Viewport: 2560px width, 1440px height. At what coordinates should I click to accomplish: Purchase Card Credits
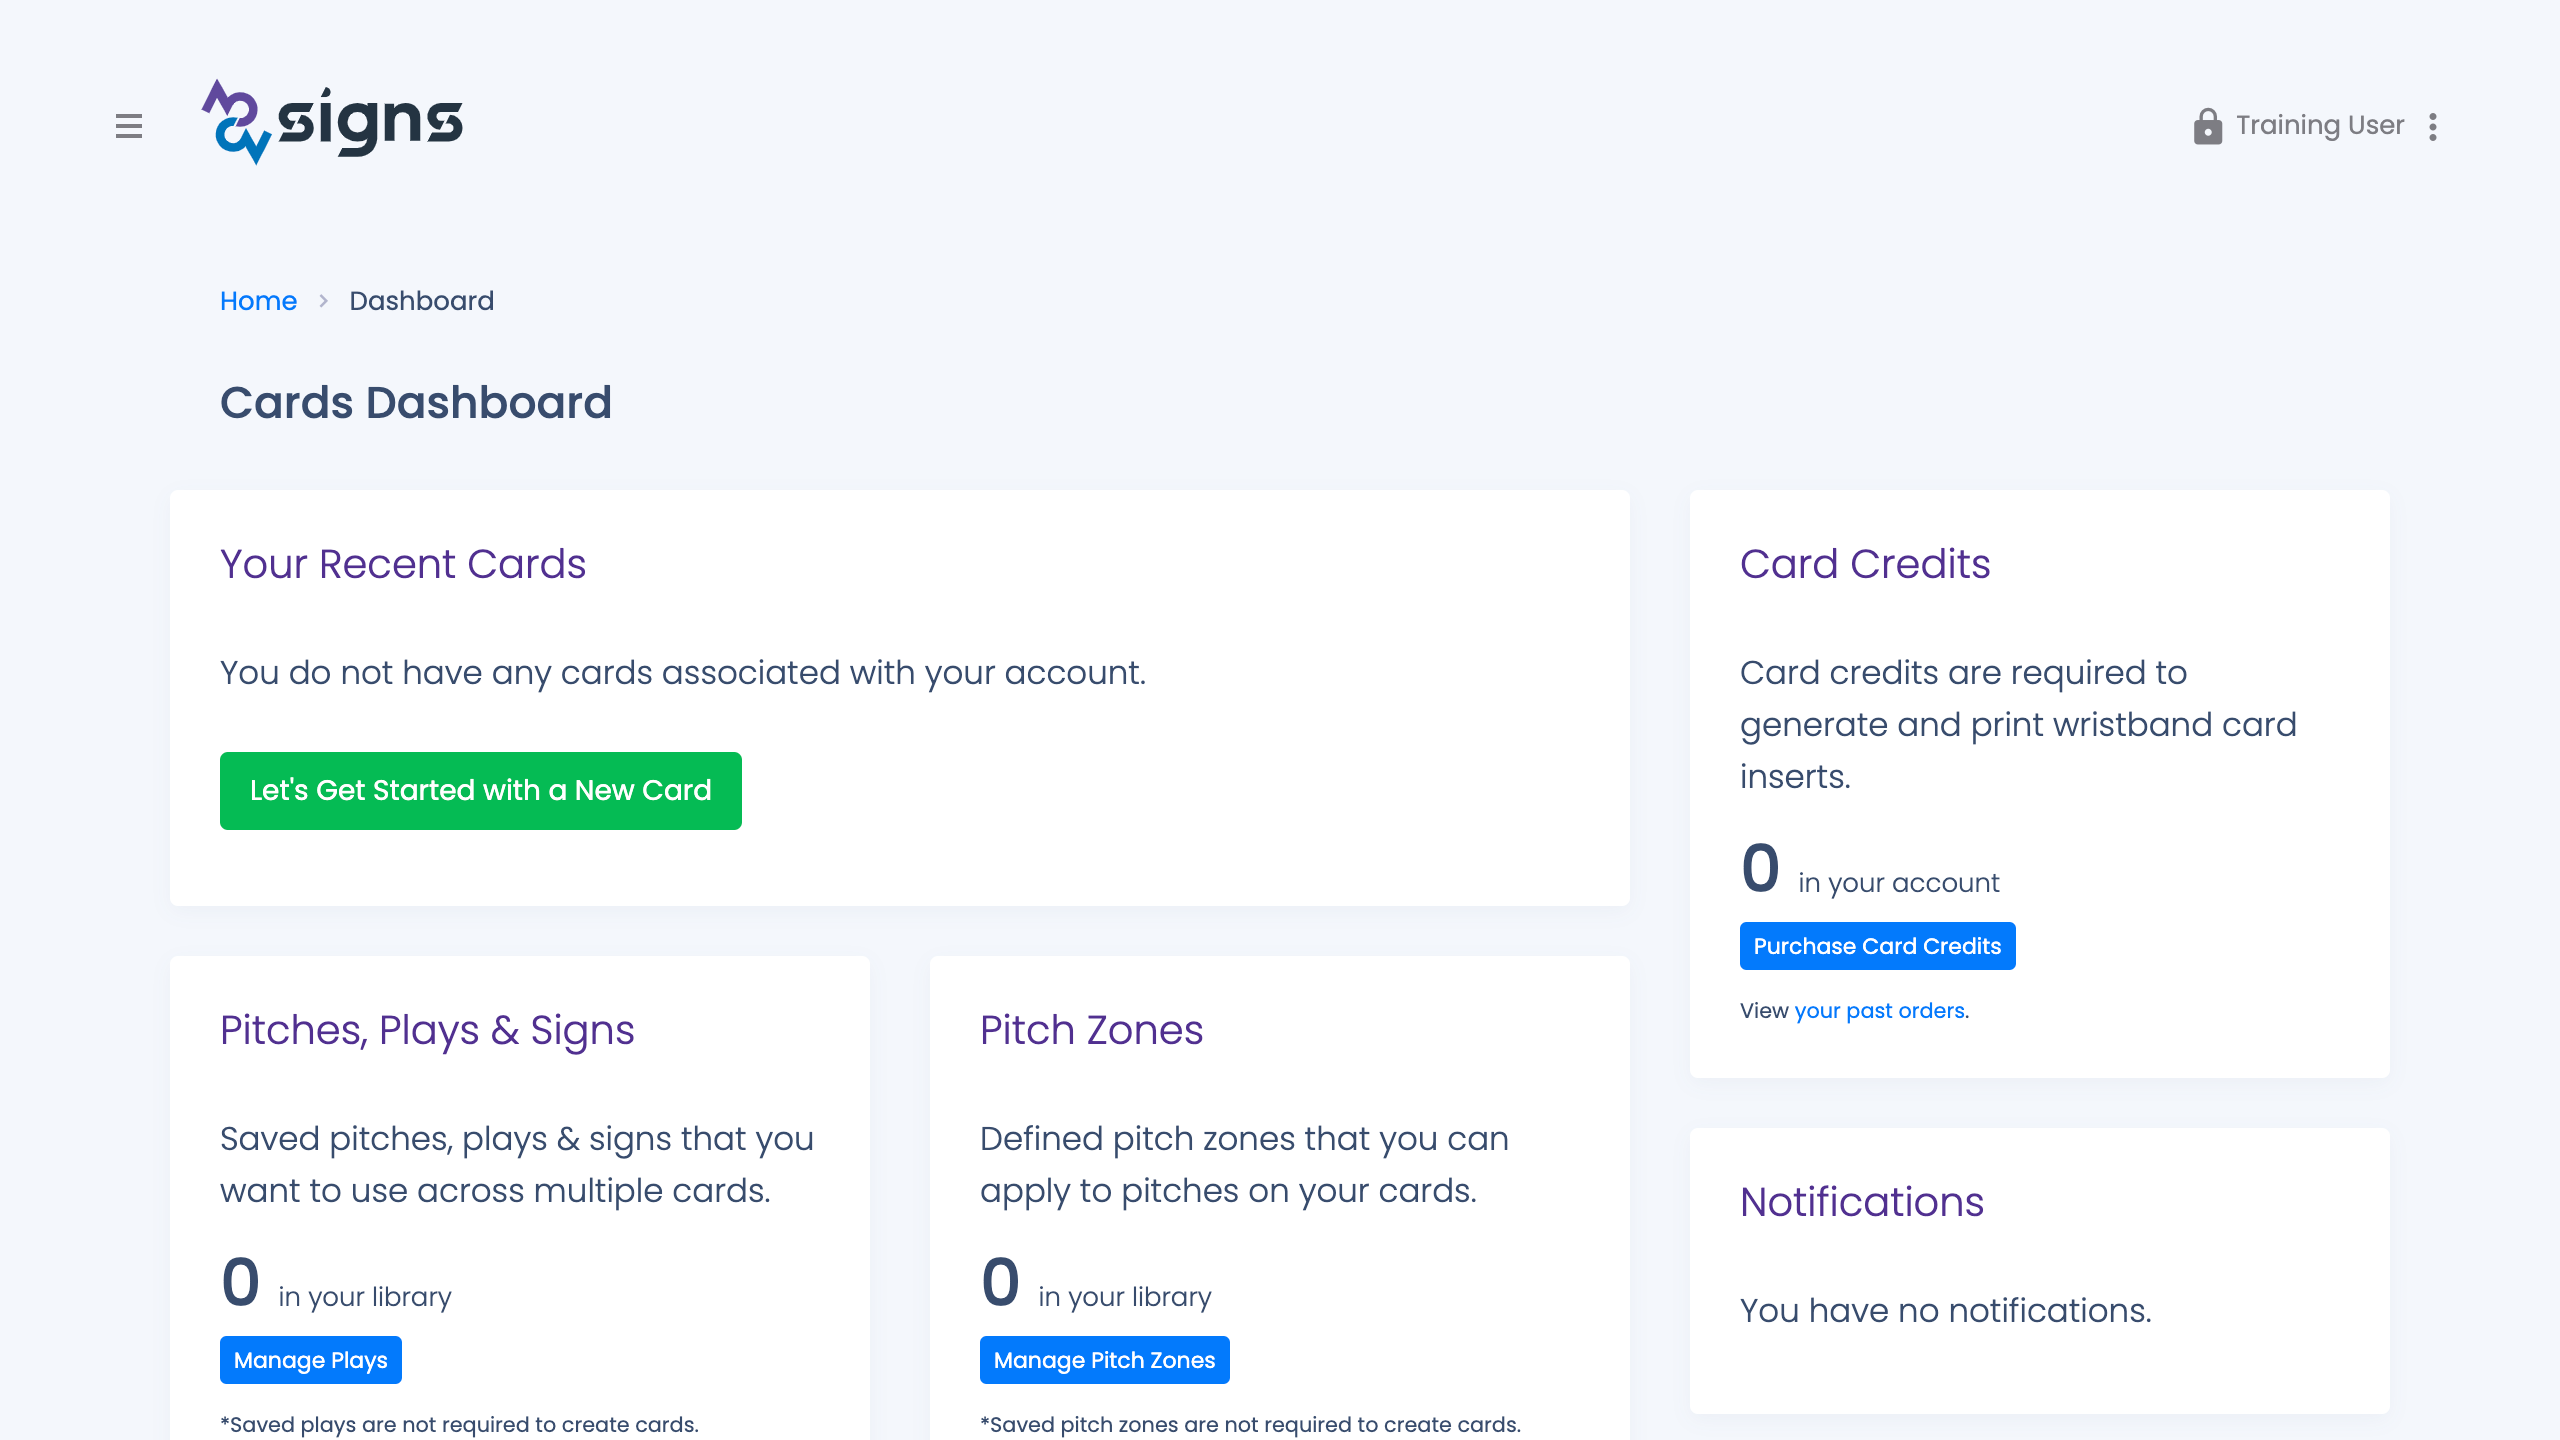[1877, 945]
